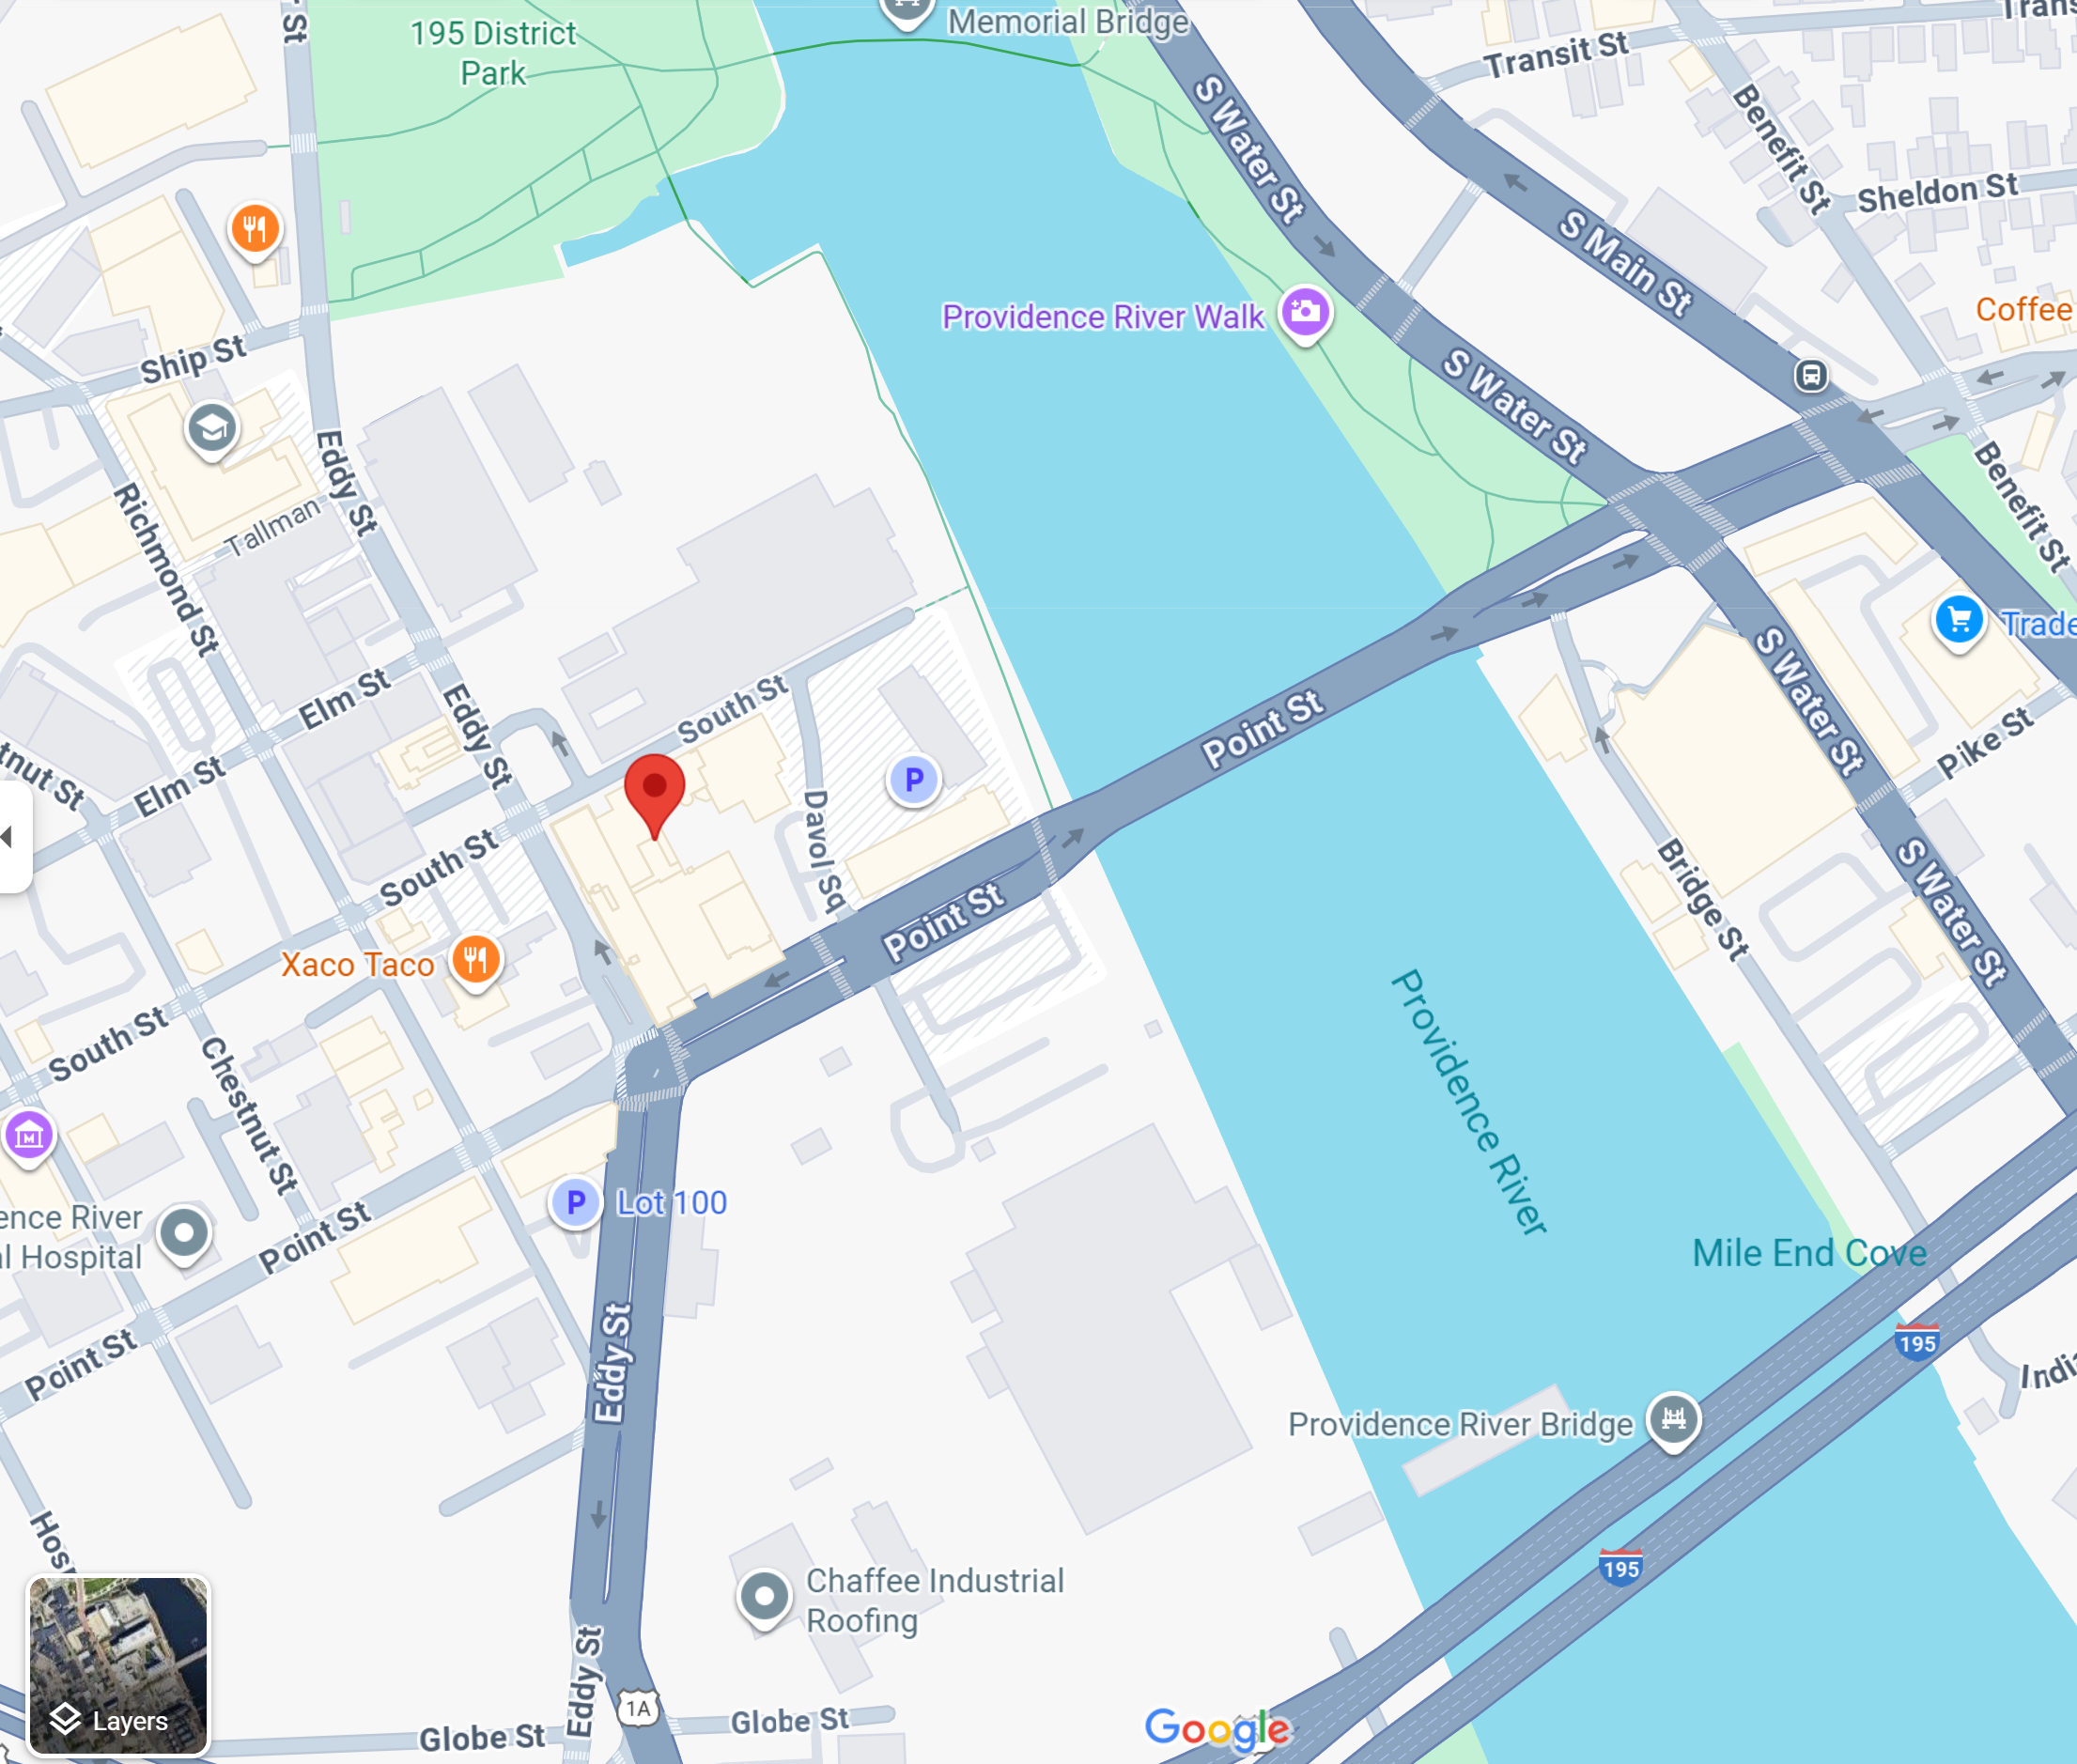Image resolution: width=2077 pixels, height=1764 pixels.
Task: Open the Layers satellite thumbnail
Action: pyautogui.click(x=118, y=1666)
